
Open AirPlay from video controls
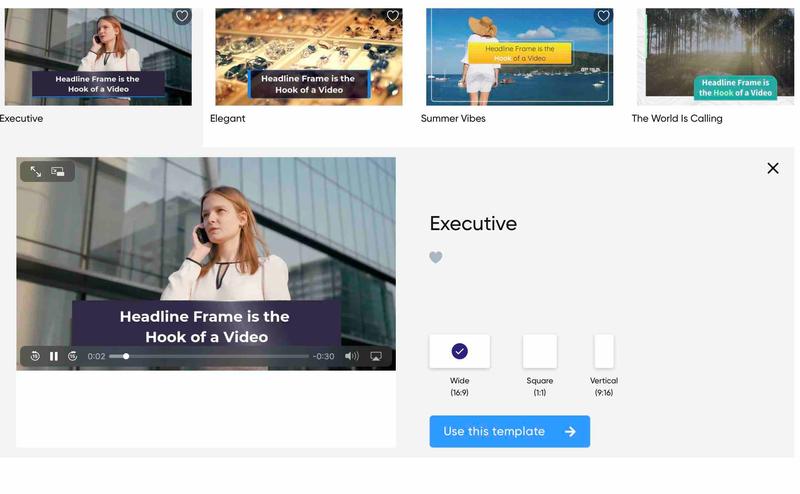[376, 356]
